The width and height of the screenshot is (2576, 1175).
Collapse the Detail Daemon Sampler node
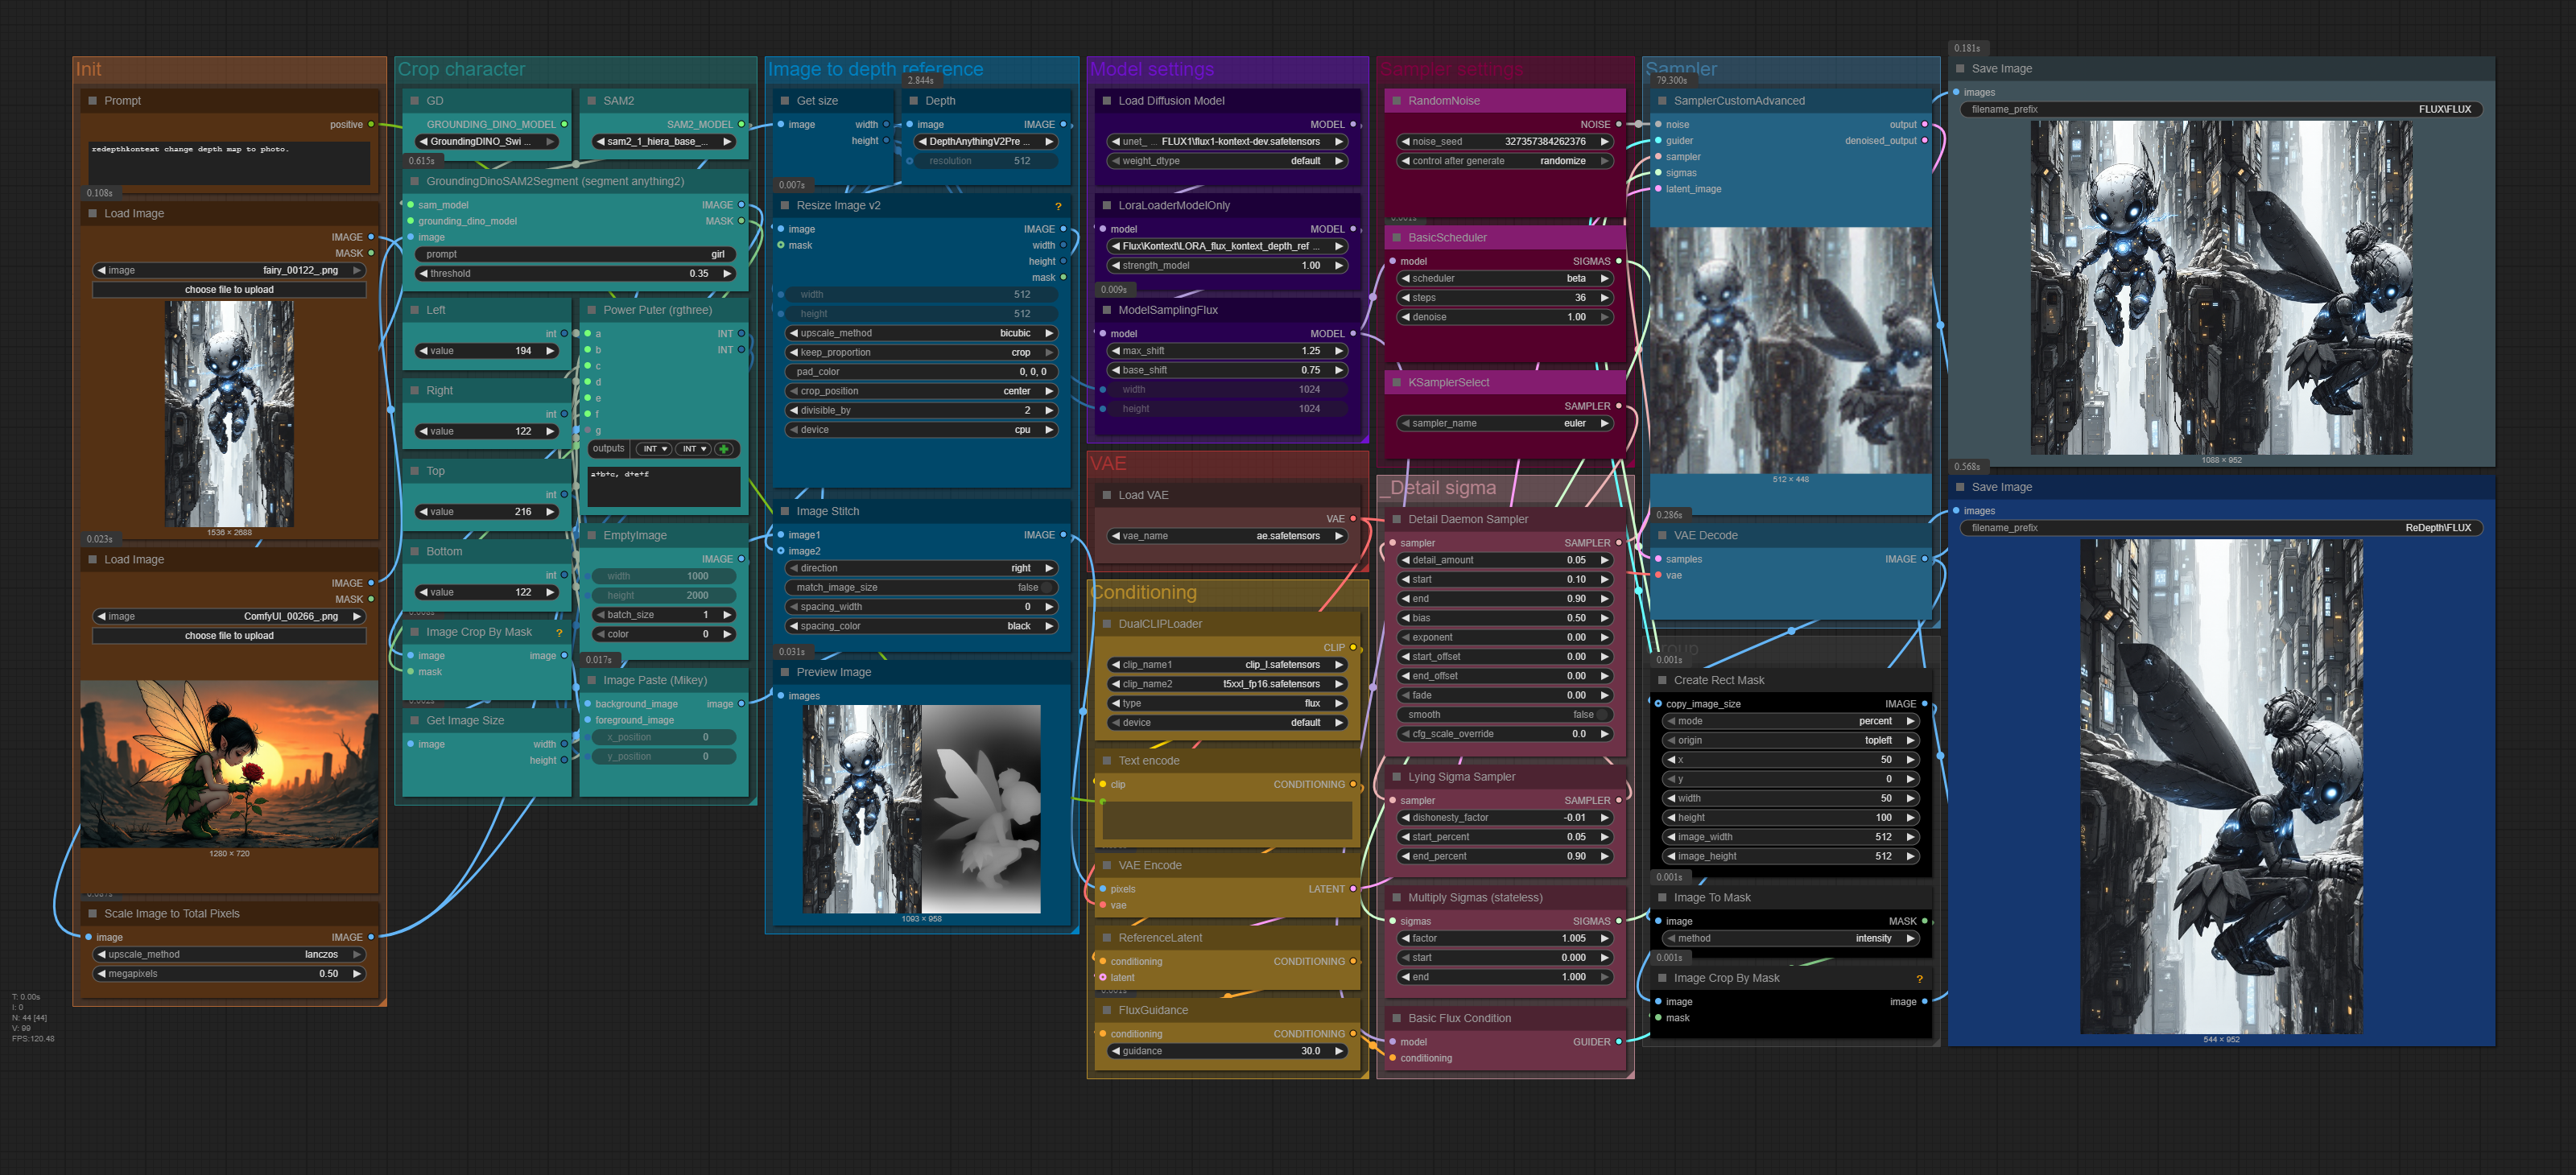1396,519
